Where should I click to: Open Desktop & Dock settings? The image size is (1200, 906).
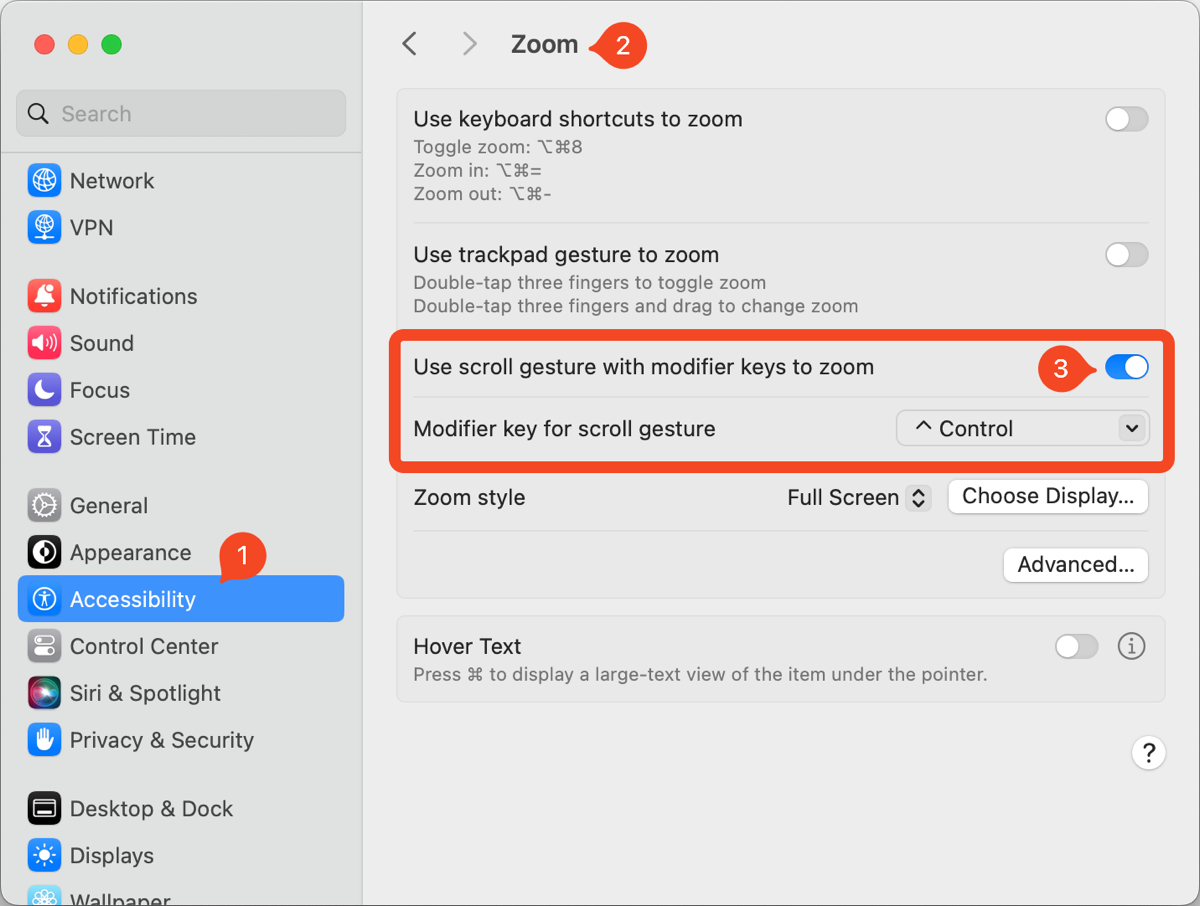[x=151, y=808]
